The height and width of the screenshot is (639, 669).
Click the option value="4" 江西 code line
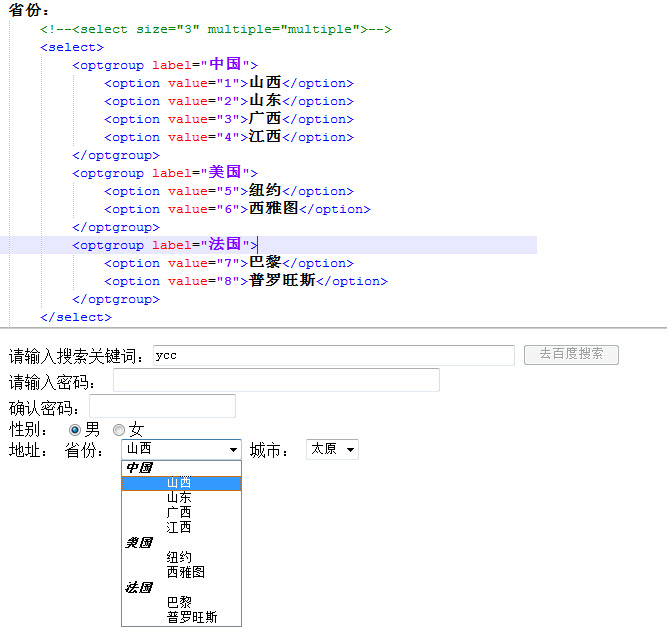coord(229,137)
